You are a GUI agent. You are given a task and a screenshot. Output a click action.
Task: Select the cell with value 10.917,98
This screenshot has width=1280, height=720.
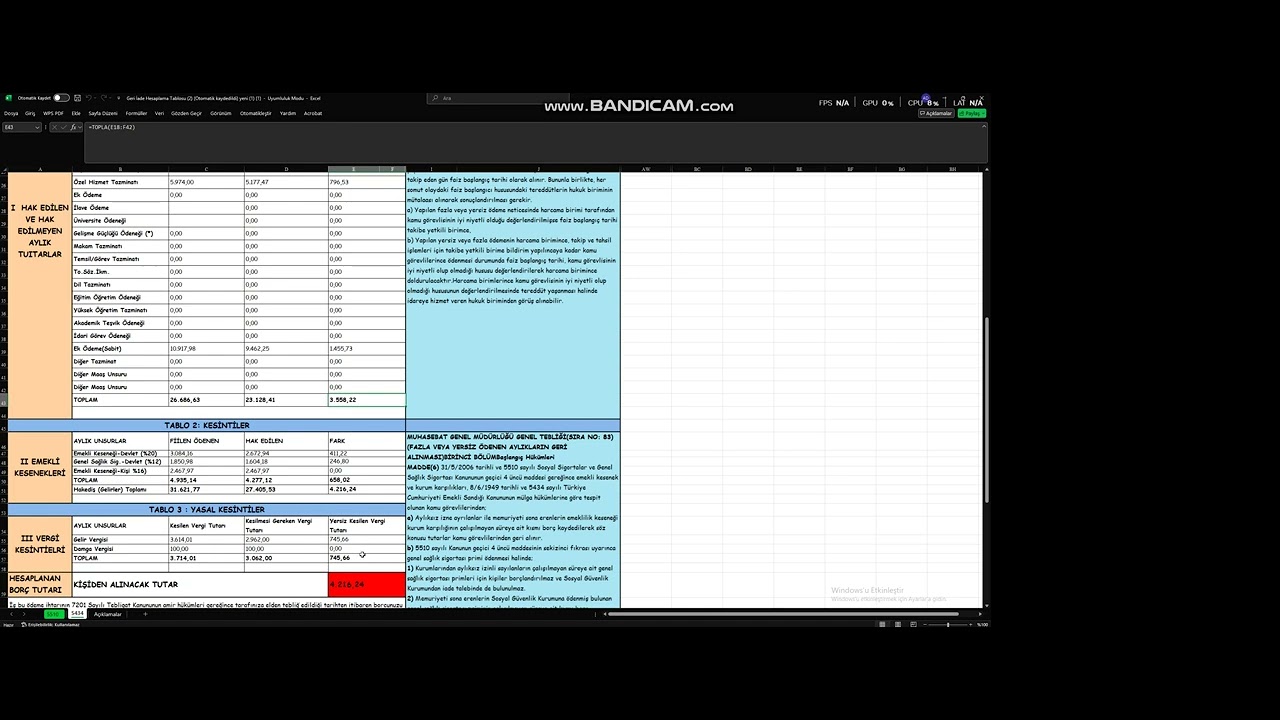pyautogui.click(x=206, y=348)
